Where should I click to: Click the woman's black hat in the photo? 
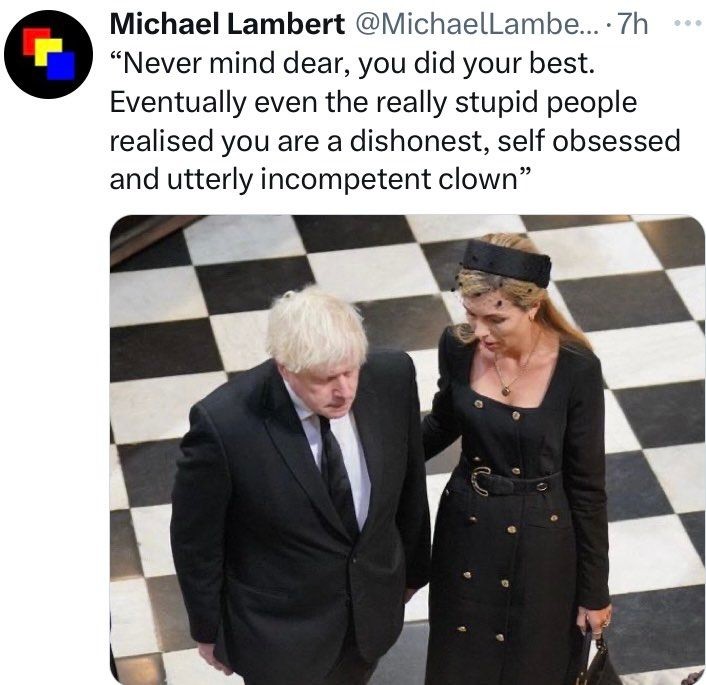point(506,263)
